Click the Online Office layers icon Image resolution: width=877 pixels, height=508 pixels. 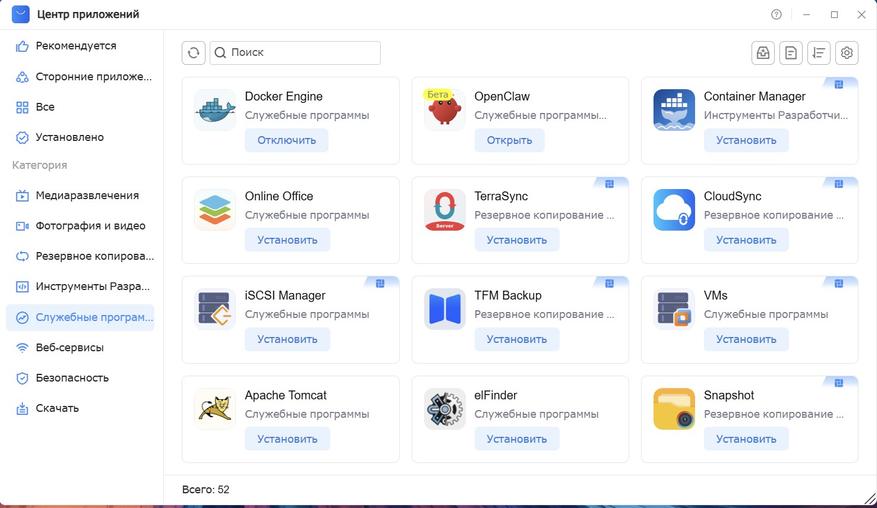click(215, 210)
